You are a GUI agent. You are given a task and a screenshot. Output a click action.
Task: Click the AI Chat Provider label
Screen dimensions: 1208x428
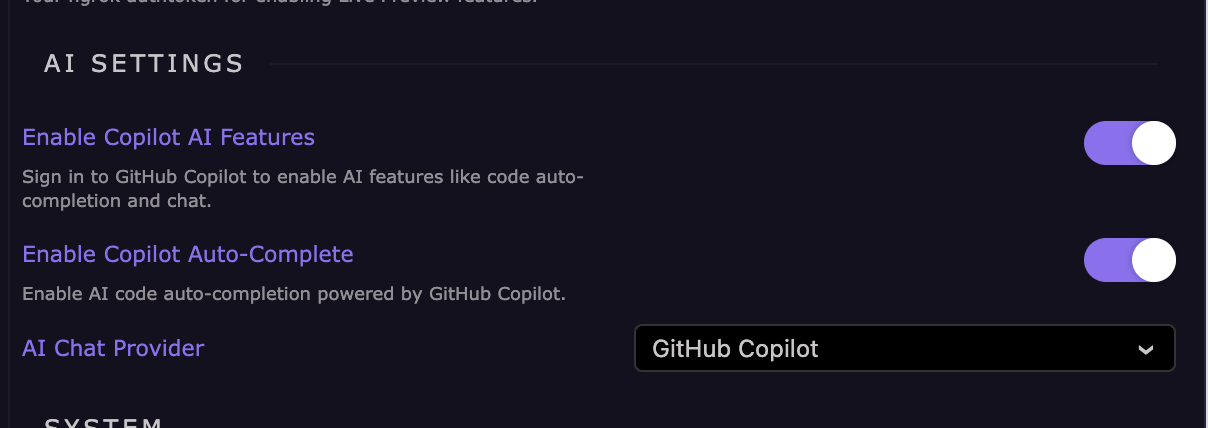point(113,348)
